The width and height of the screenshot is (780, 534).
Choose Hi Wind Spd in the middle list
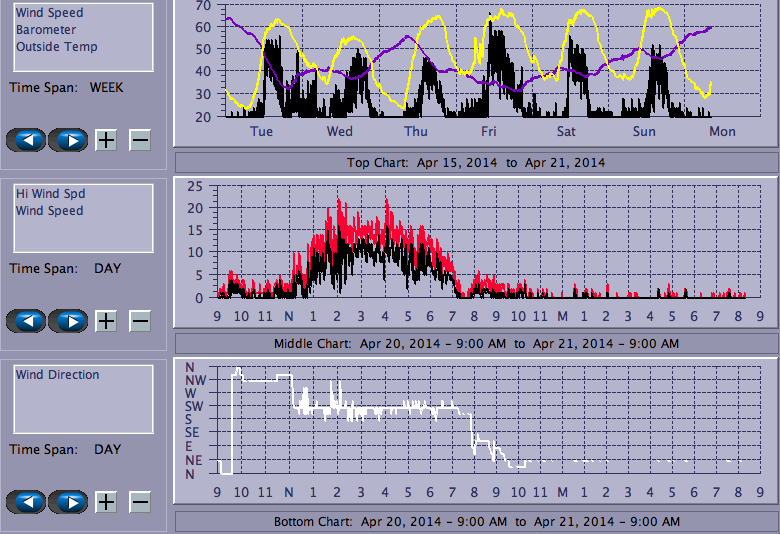click(49, 194)
